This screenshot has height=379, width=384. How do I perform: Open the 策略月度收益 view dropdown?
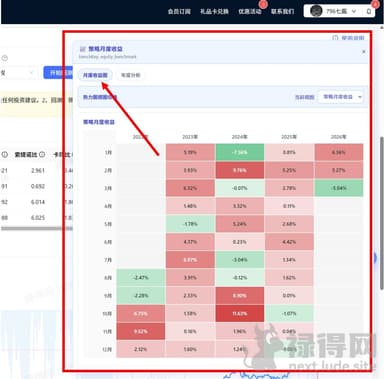340,97
